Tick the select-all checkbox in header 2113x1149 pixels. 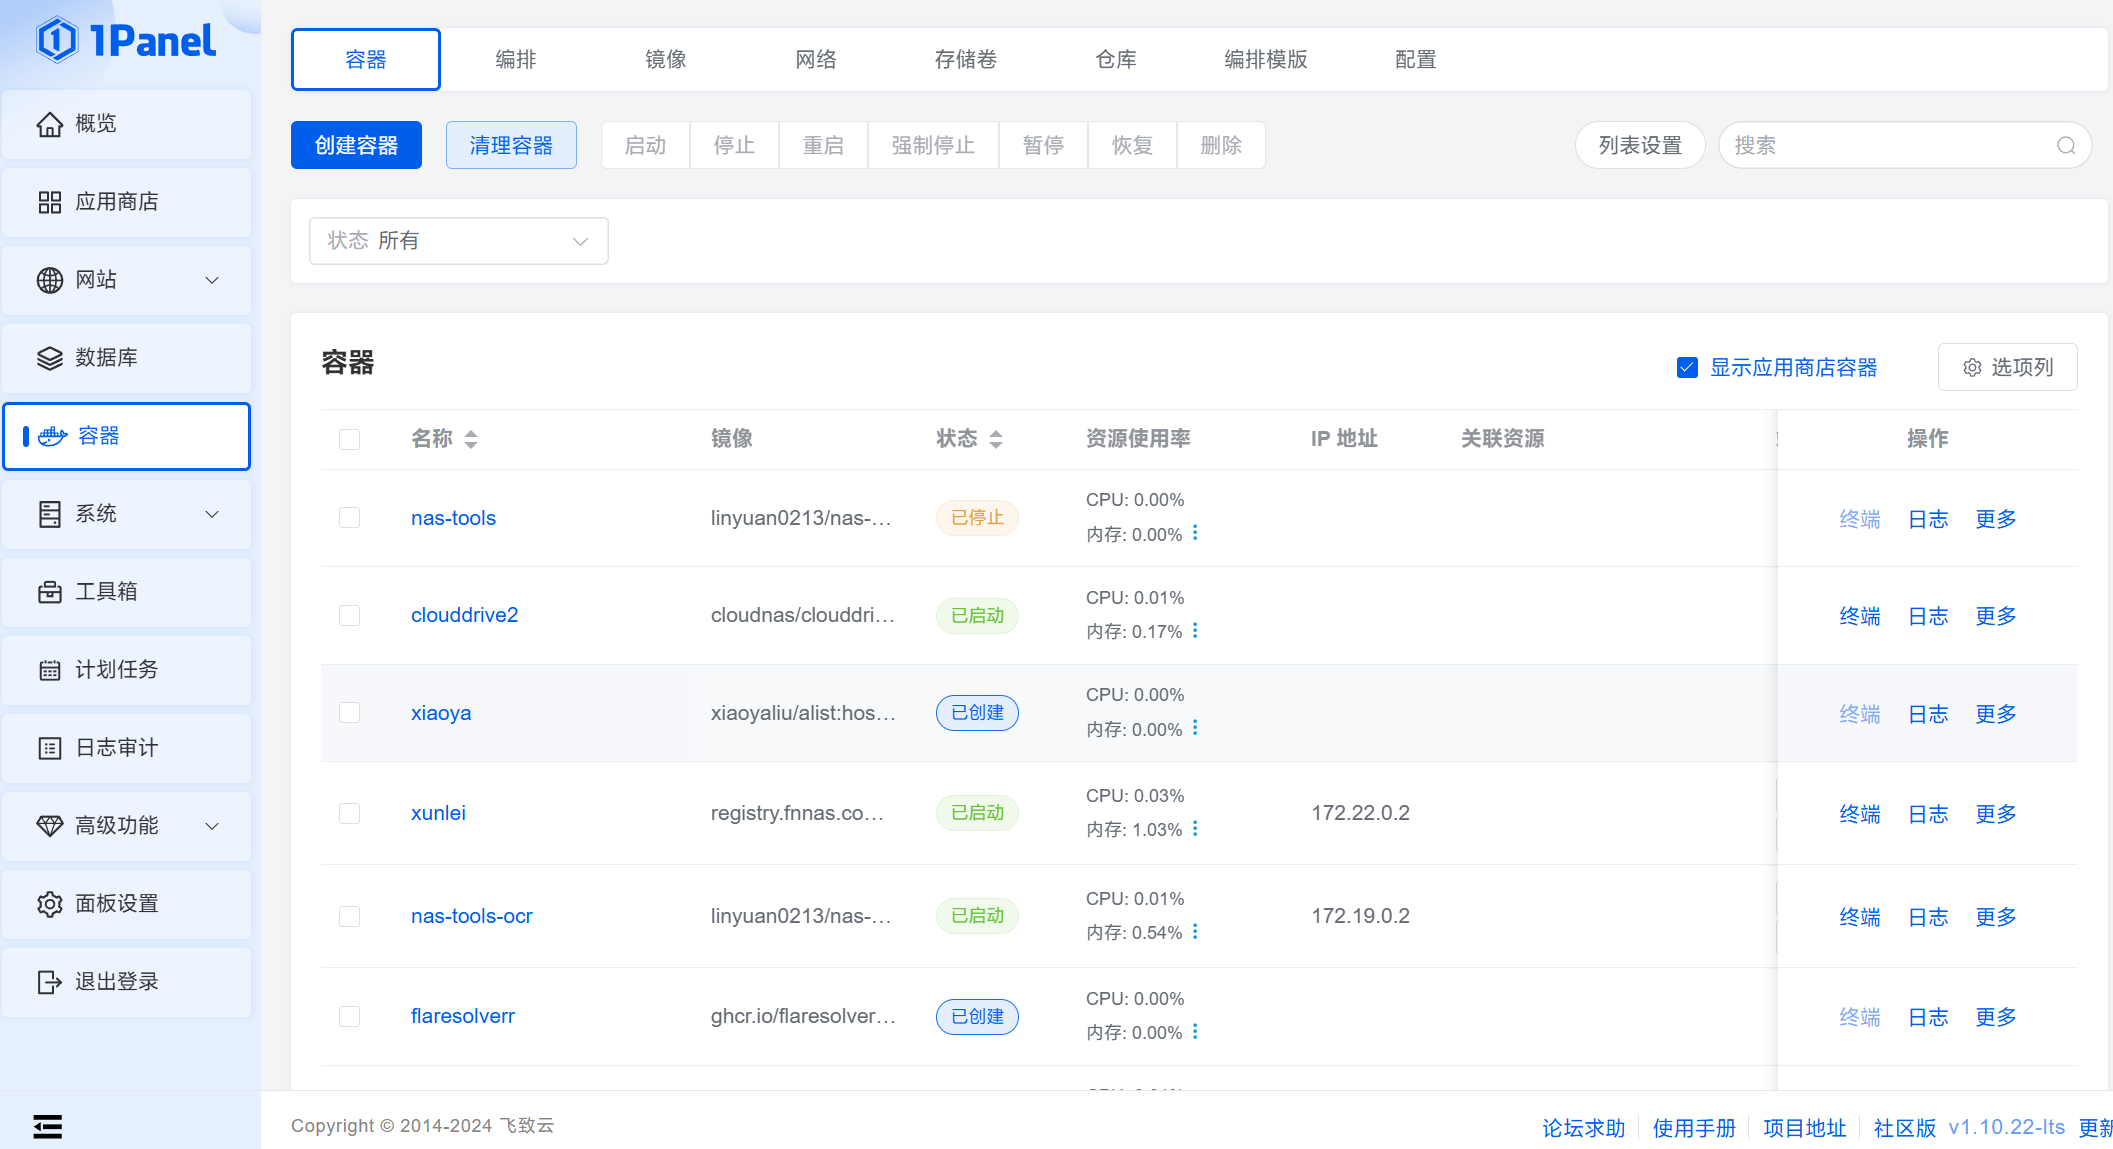tap(349, 439)
